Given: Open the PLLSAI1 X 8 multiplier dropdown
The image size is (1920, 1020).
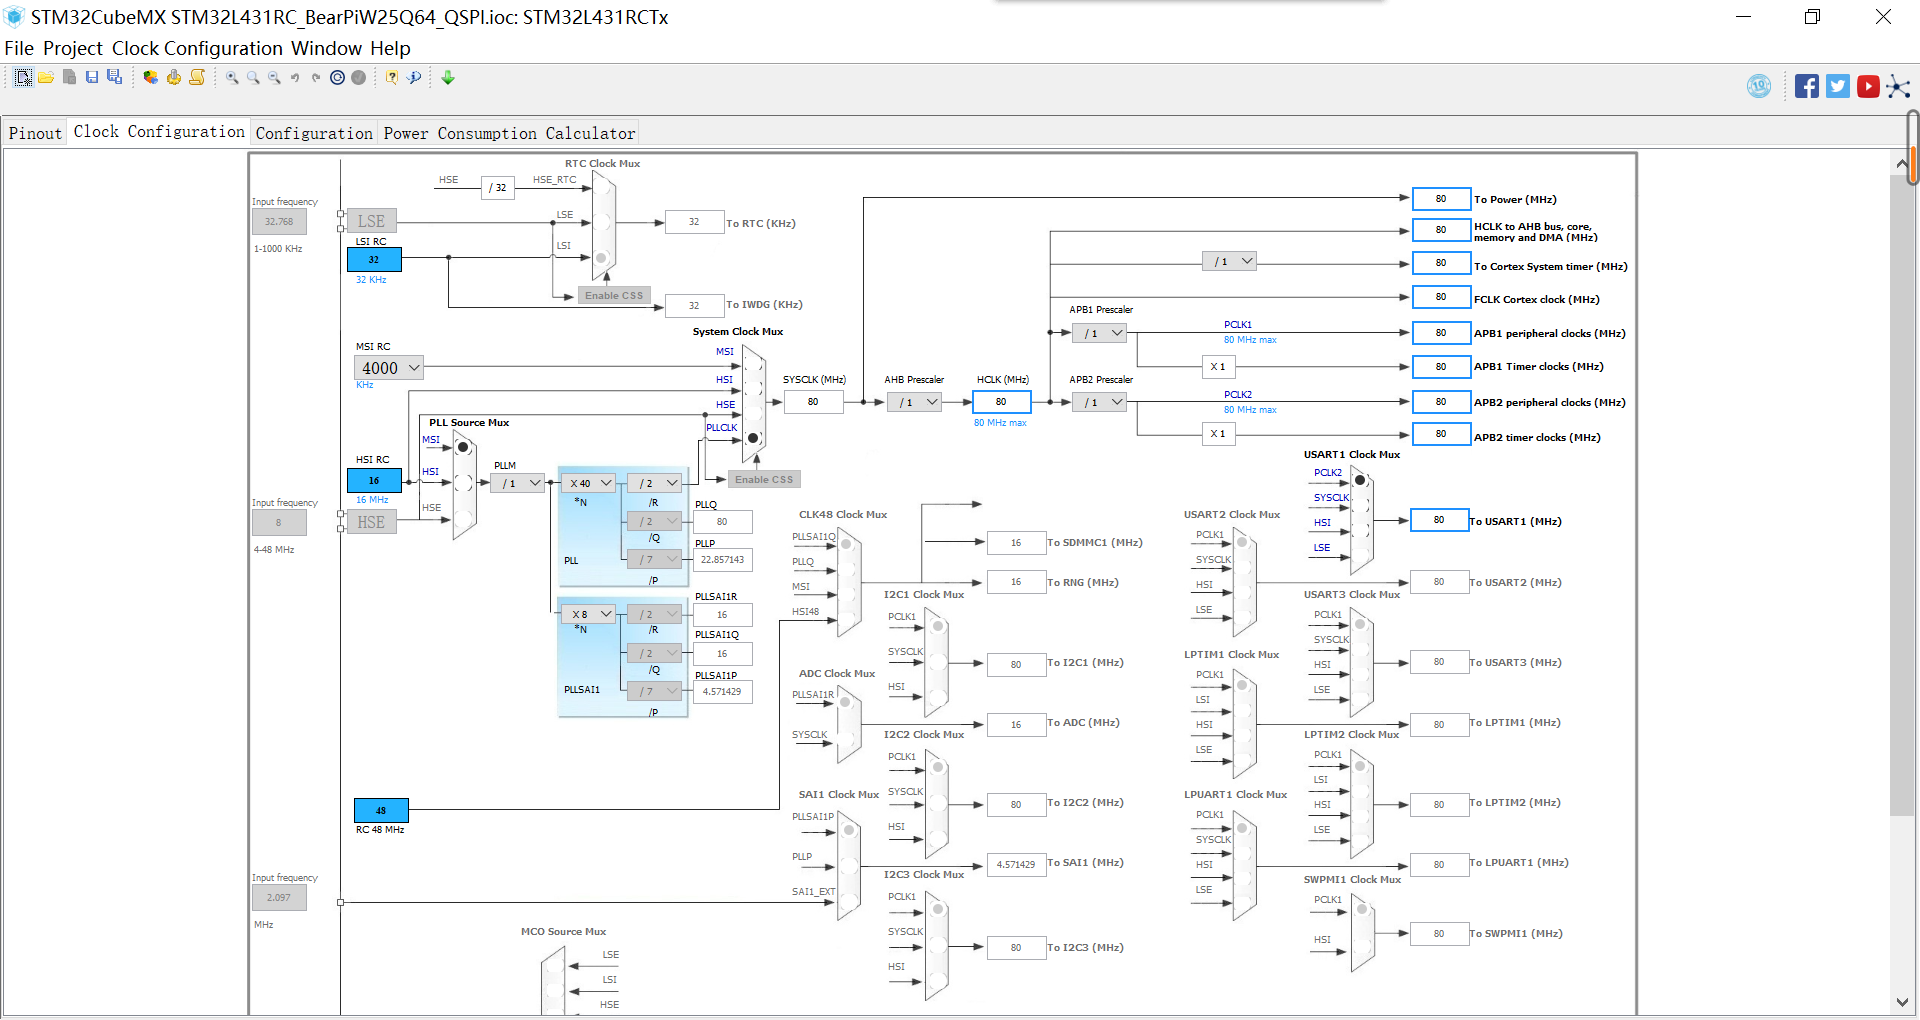Looking at the screenshot, I should coord(588,614).
